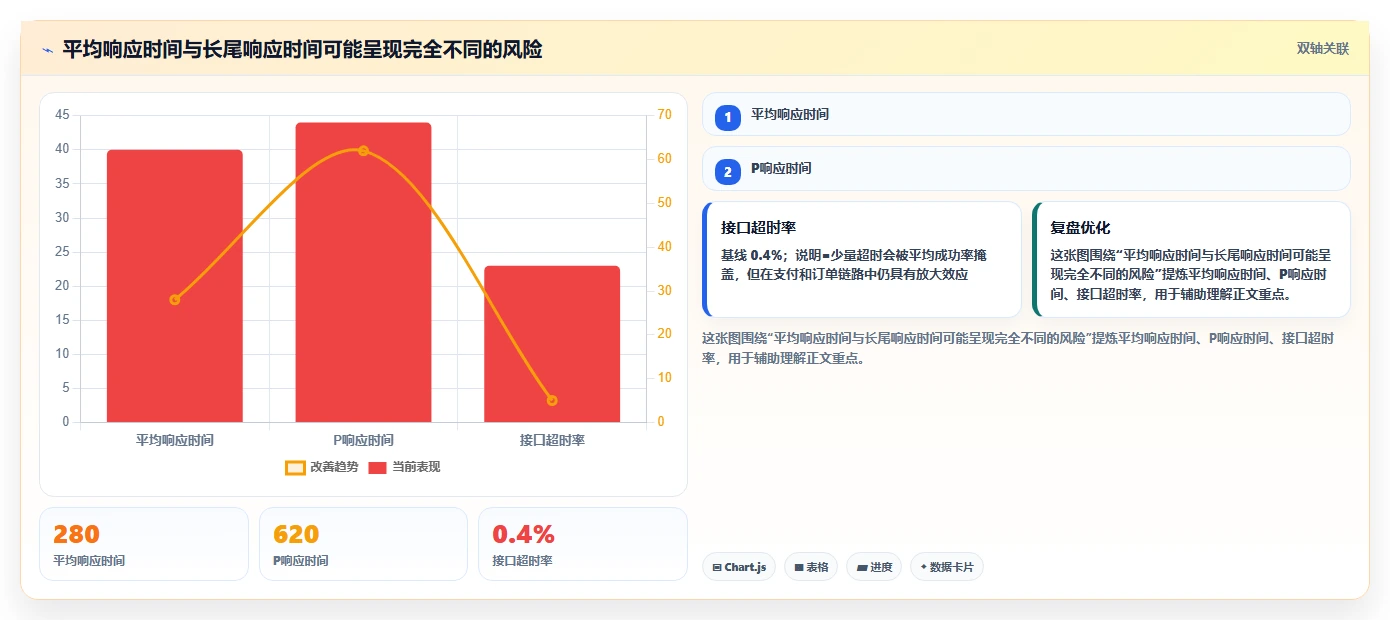Click the 双轴关联 label in header
The width and height of the screenshot is (1390, 620).
pyautogui.click(x=1323, y=49)
